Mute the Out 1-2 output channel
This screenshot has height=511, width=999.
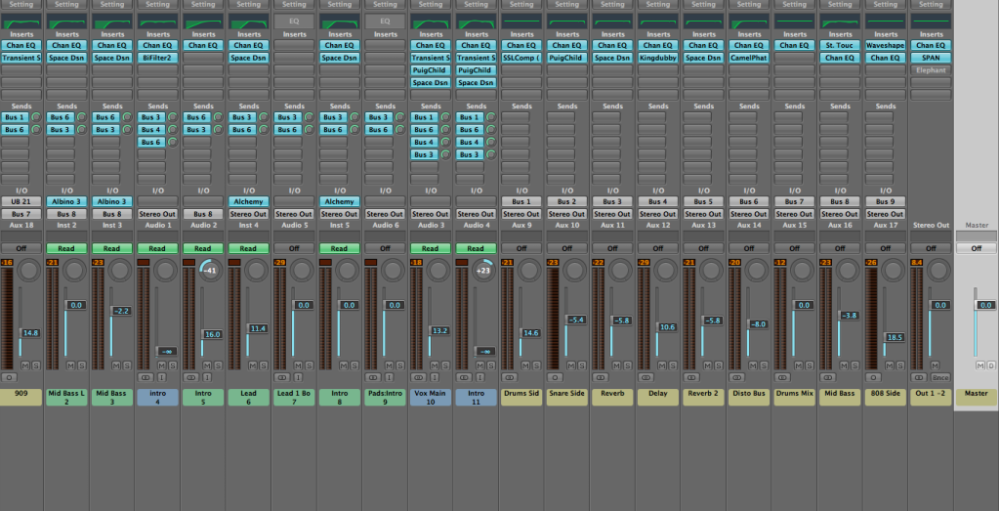pos(935,365)
